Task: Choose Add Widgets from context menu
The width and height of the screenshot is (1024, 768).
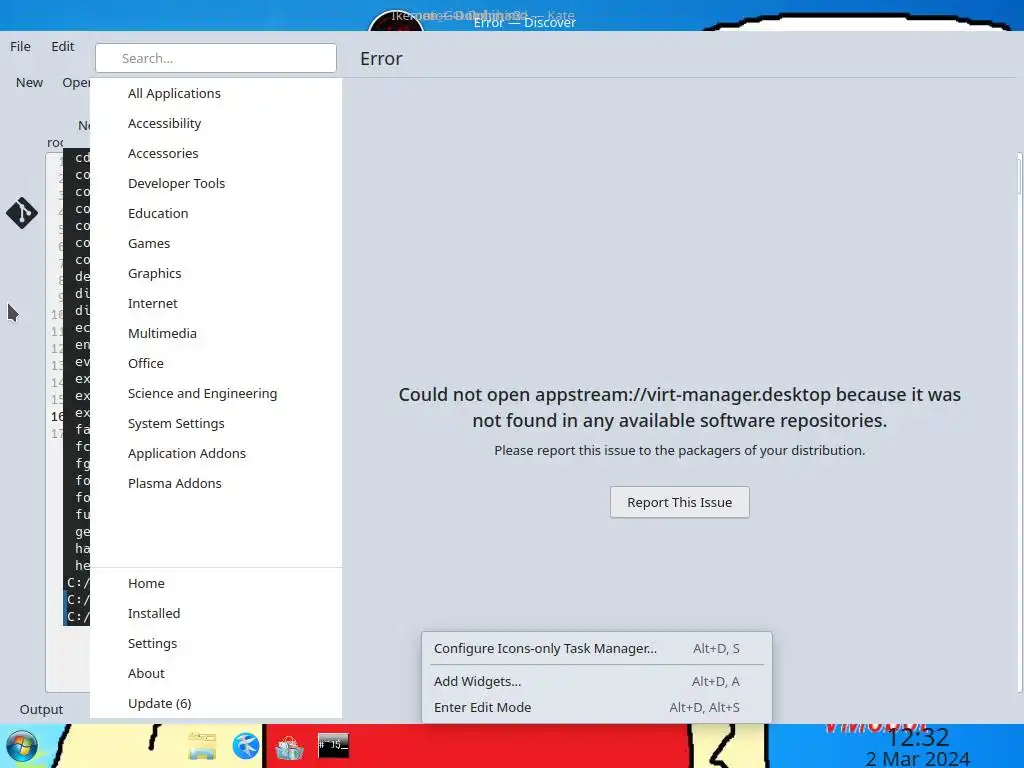Action: point(597,681)
